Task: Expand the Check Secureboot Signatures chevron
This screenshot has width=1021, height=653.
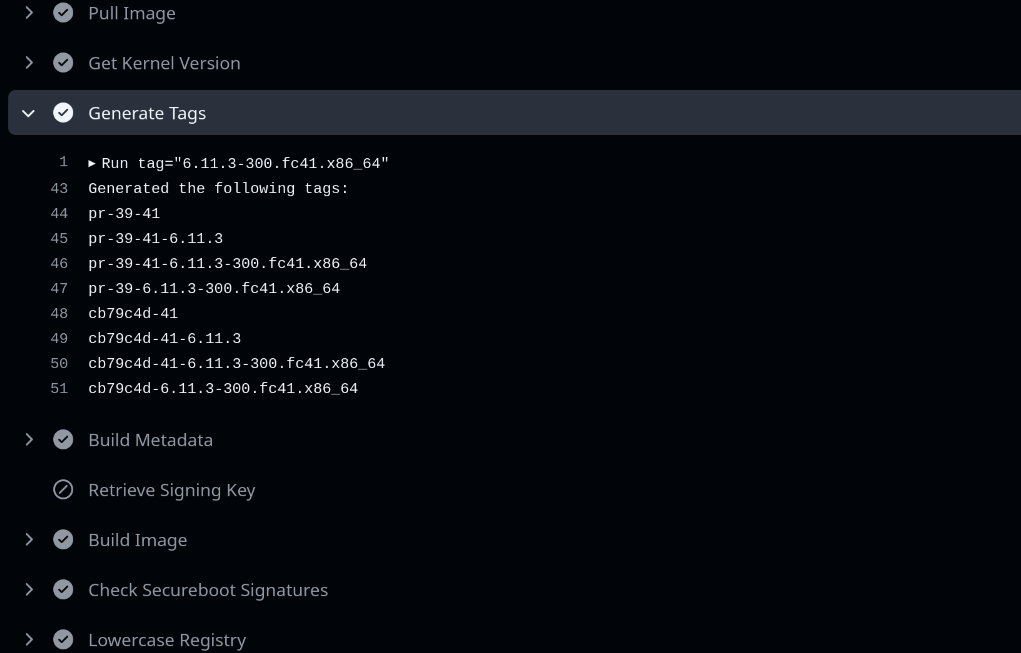Action: 29,590
